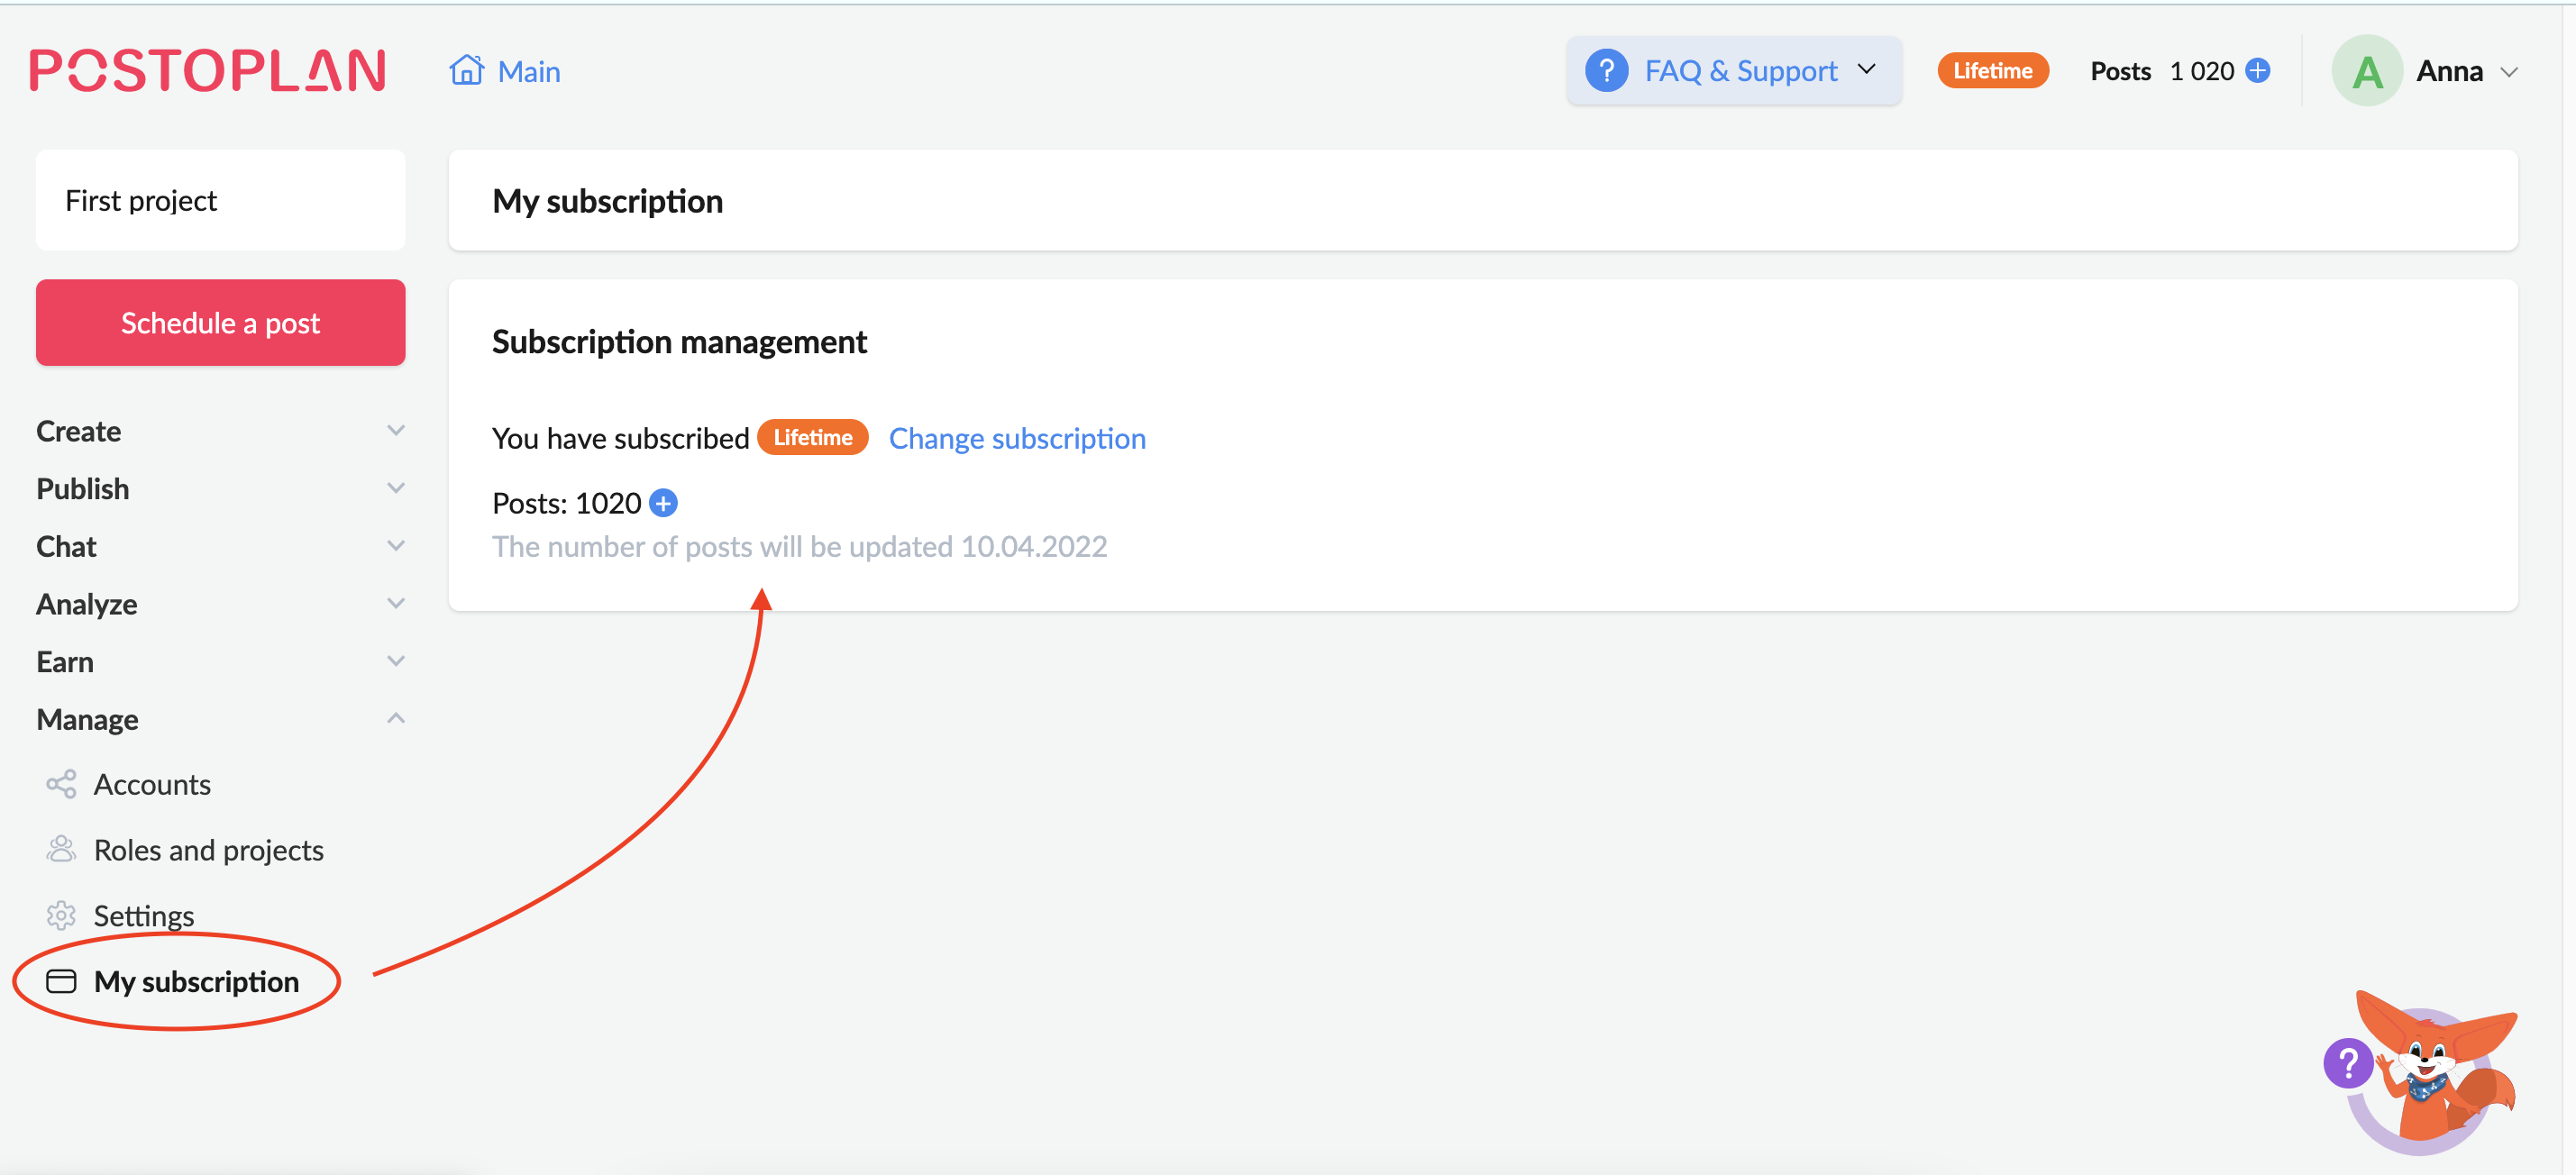Click the purple question mark help bubble
This screenshot has width=2576, height=1175.
2347,1063
